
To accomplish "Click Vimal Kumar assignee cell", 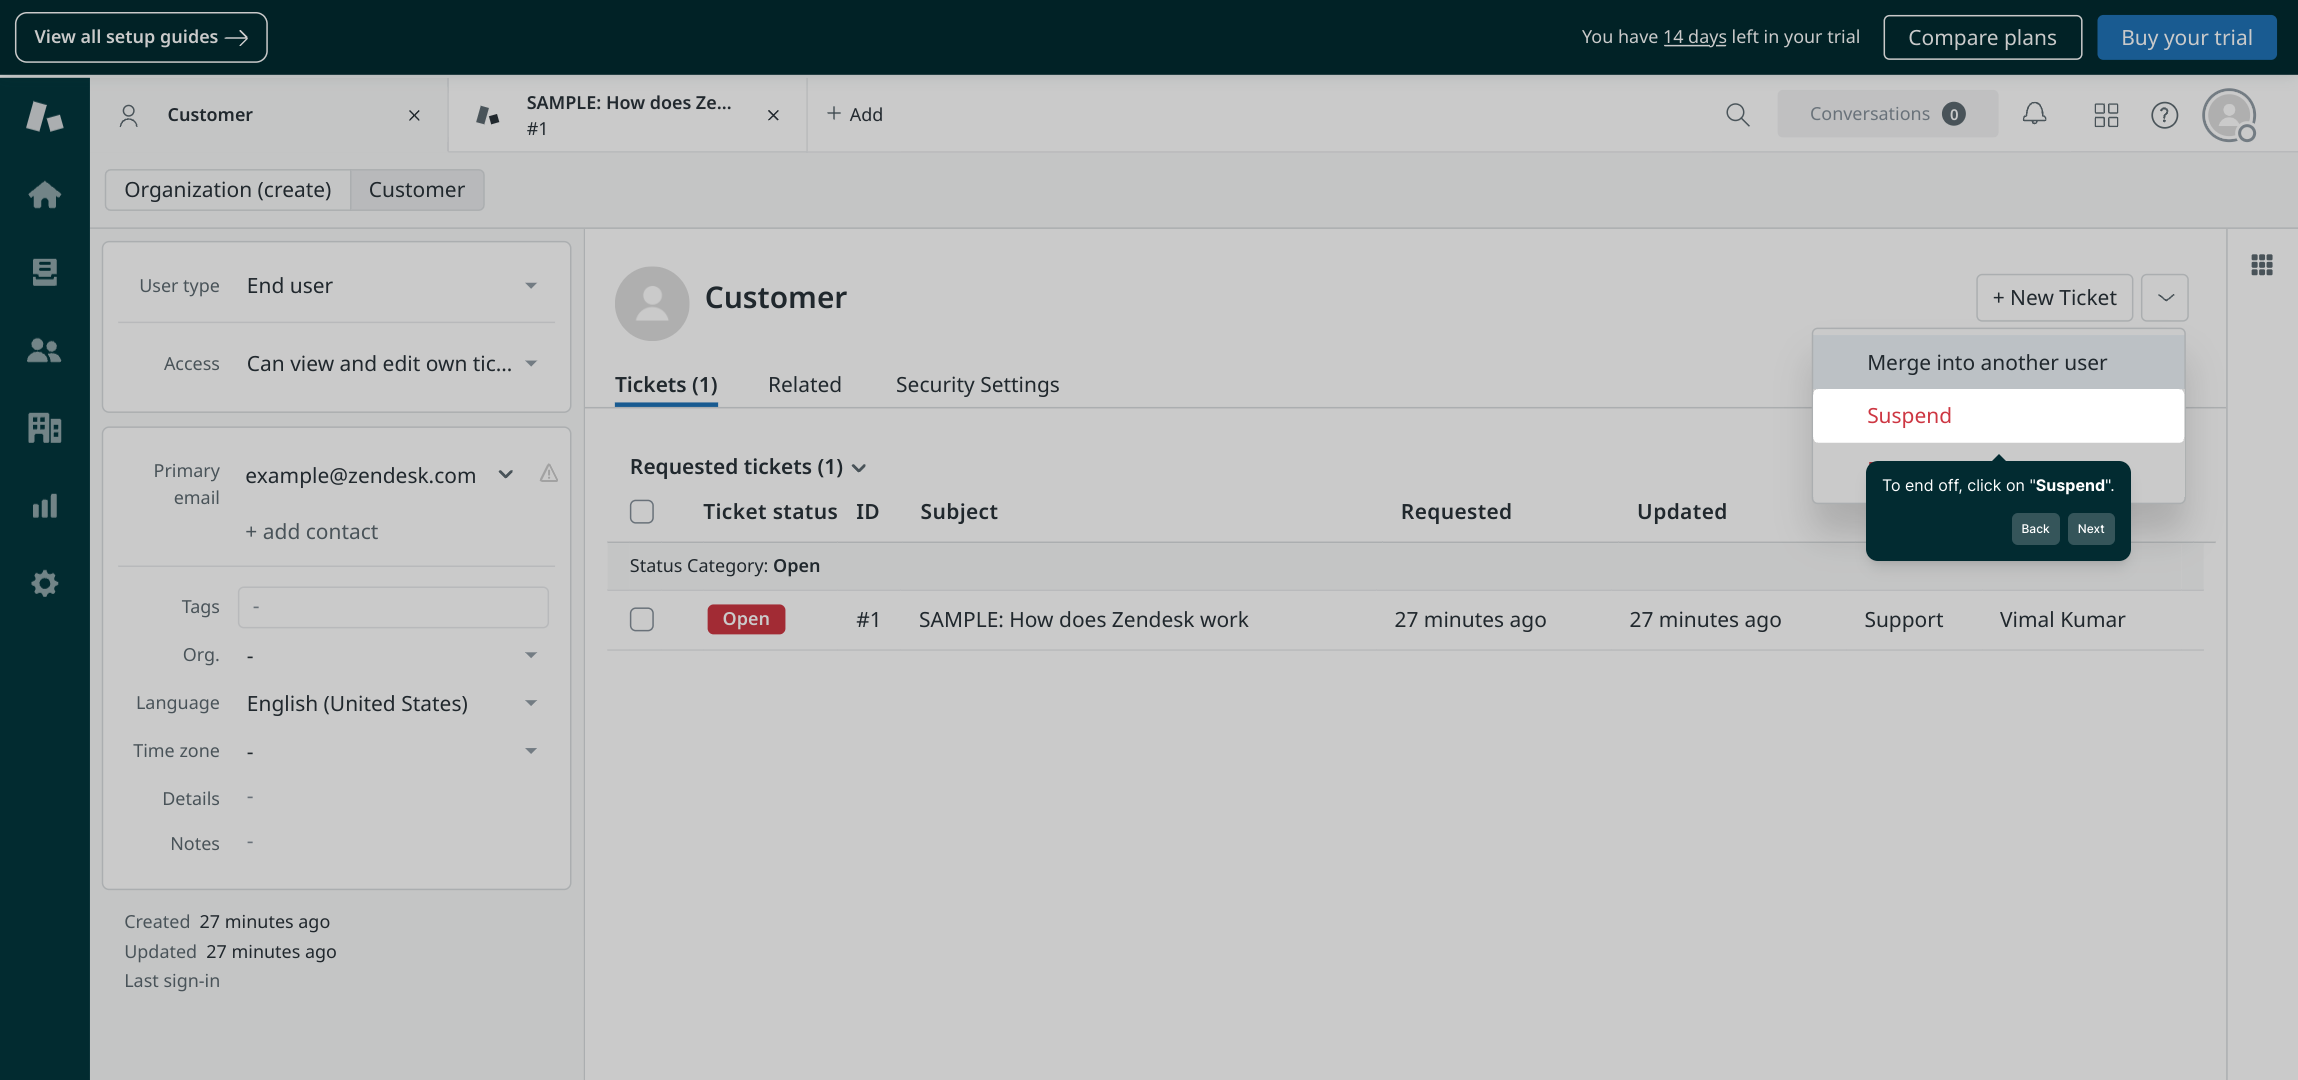I will pyautogui.click(x=2062, y=620).
